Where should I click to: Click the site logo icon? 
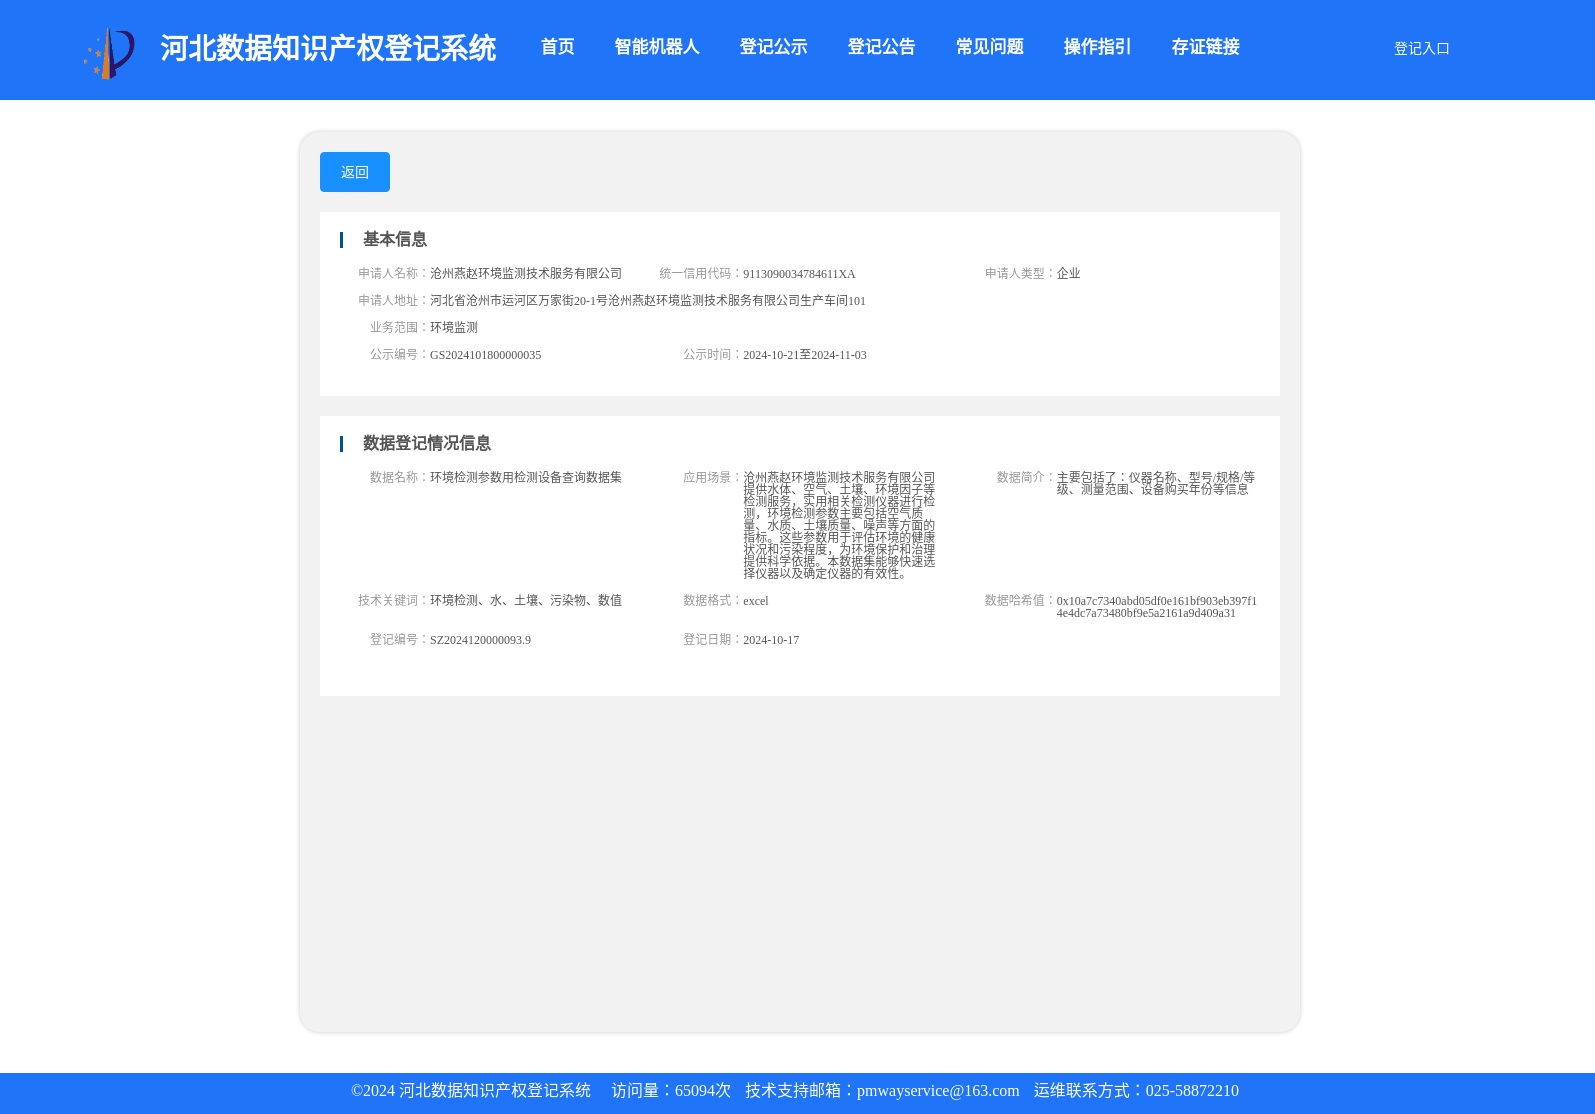pyautogui.click(x=109, y=53)
